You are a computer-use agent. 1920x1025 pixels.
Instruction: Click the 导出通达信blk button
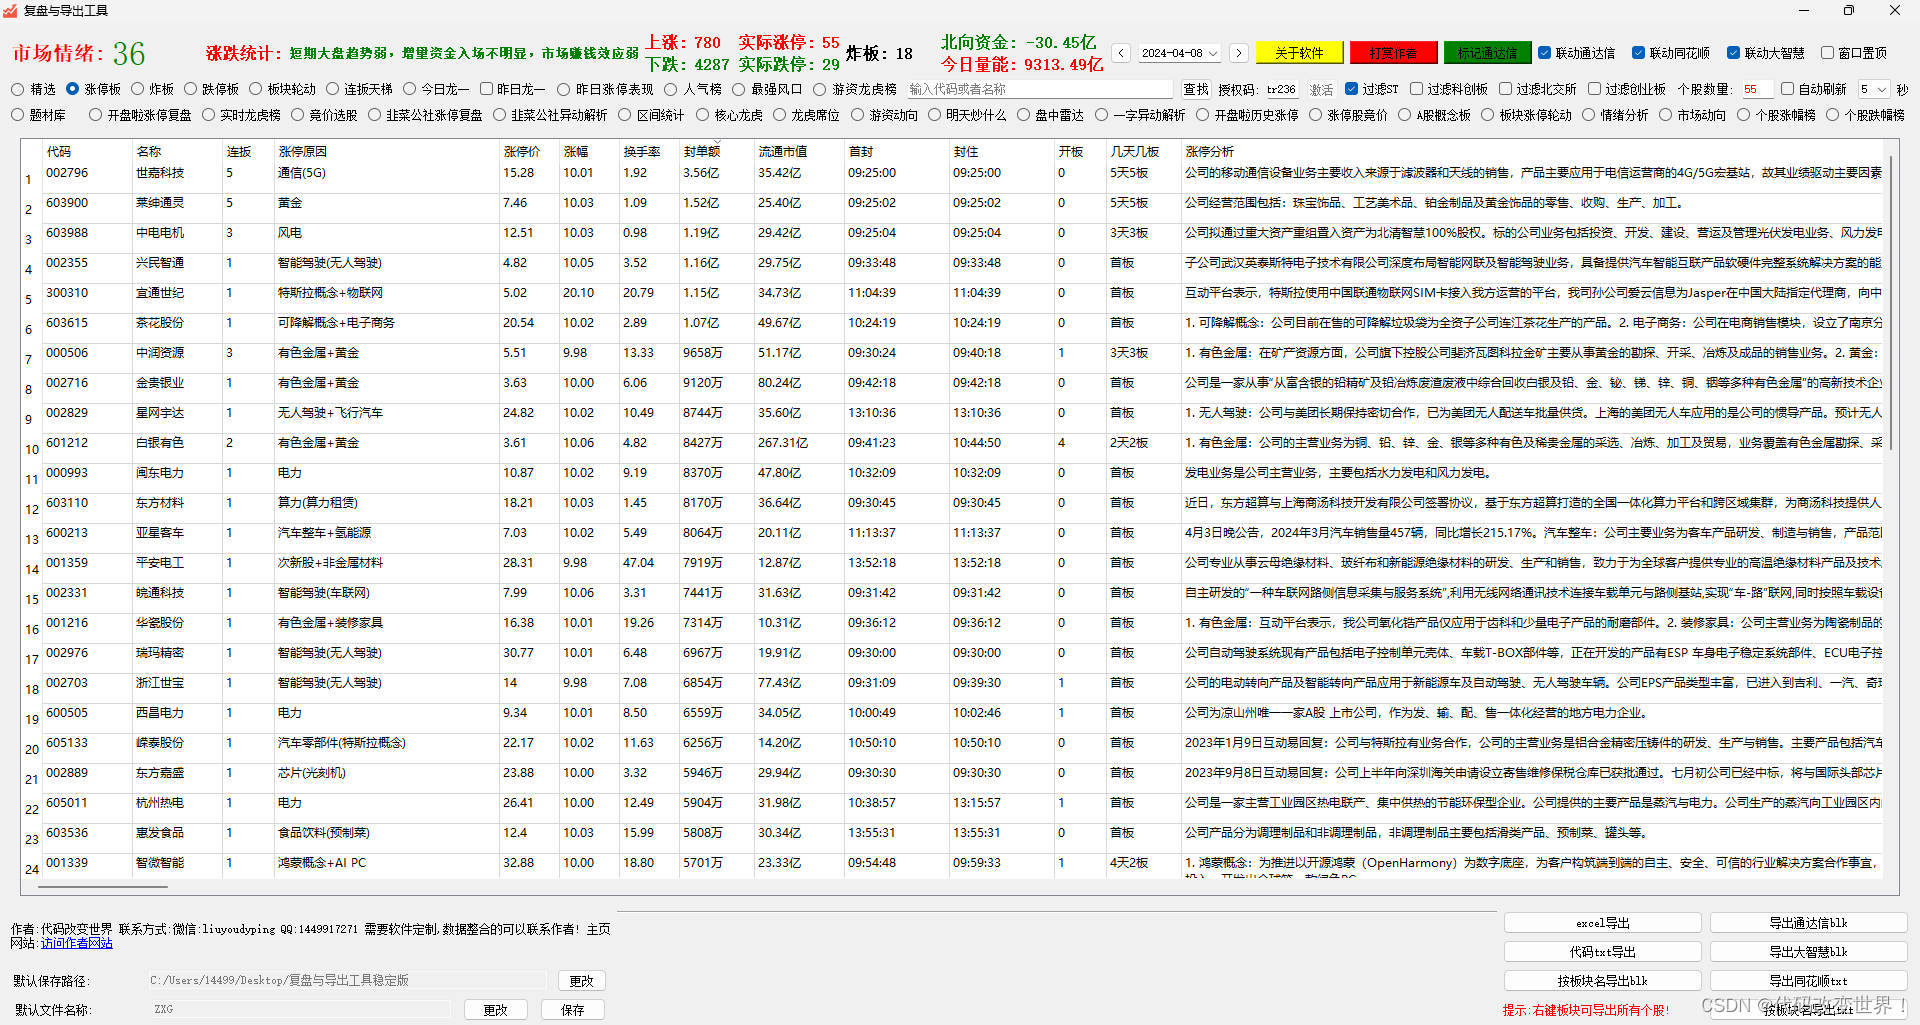tap(1808, 923)
